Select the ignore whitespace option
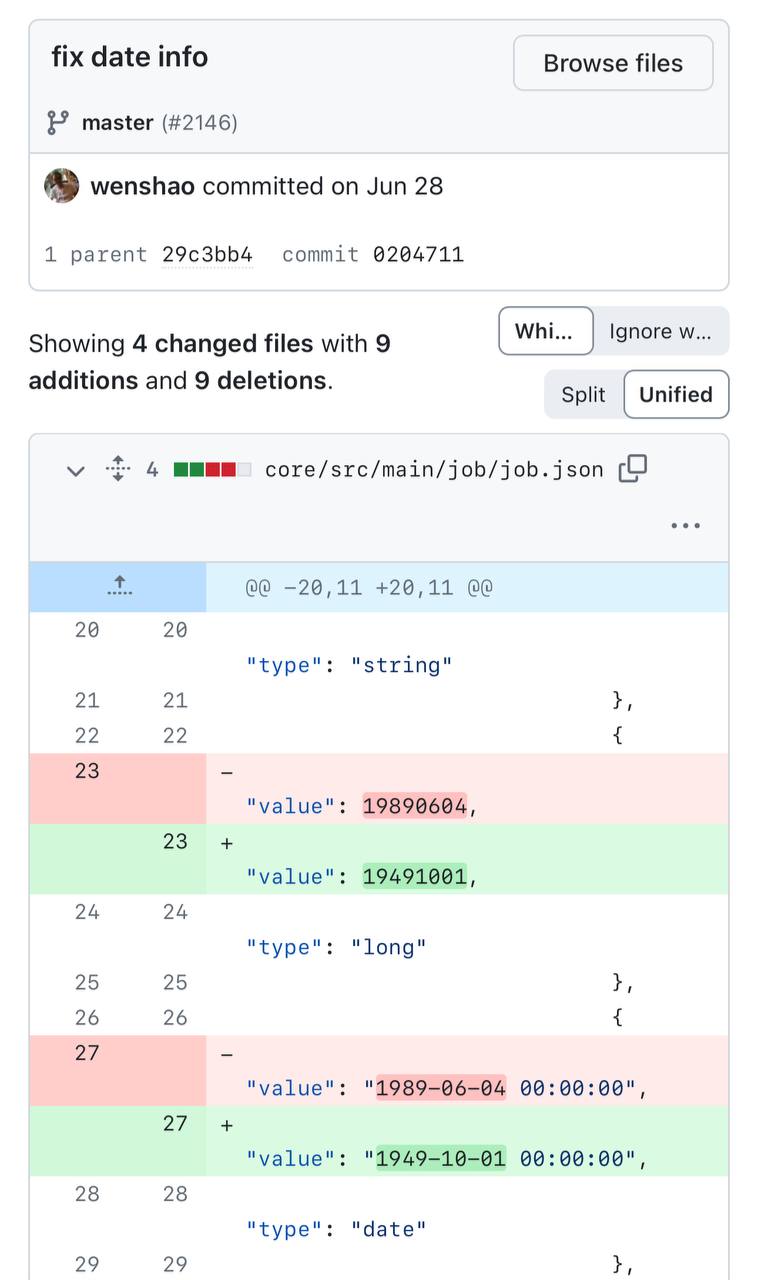This screenshot has width=758, height=1280. (x=660, y=331)
